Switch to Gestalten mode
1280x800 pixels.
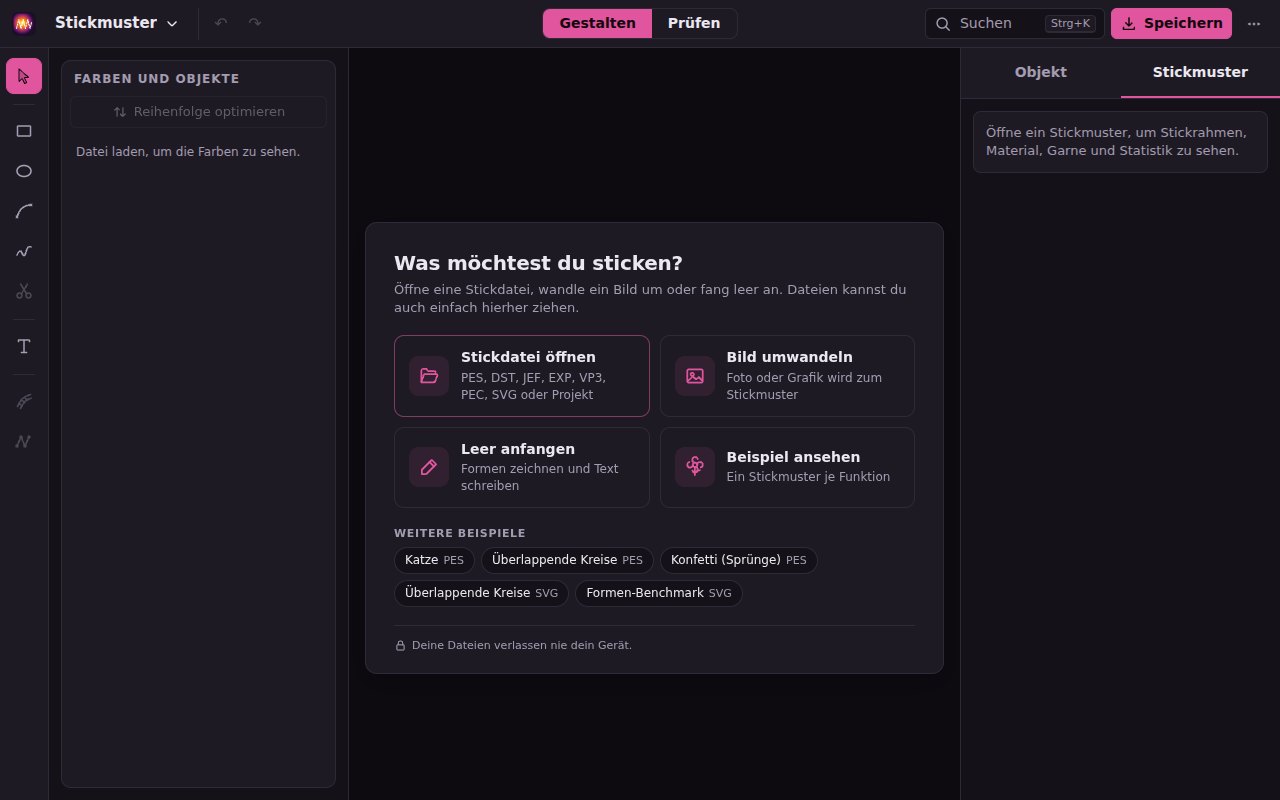[x=598, y=23]
